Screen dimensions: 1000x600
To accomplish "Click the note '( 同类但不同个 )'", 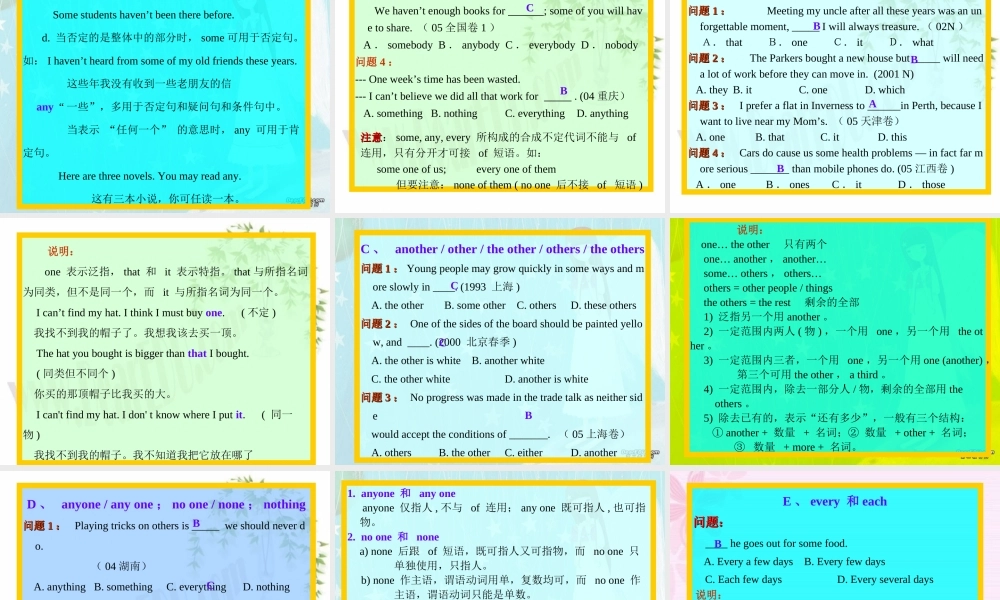I will tap(76, 374).
